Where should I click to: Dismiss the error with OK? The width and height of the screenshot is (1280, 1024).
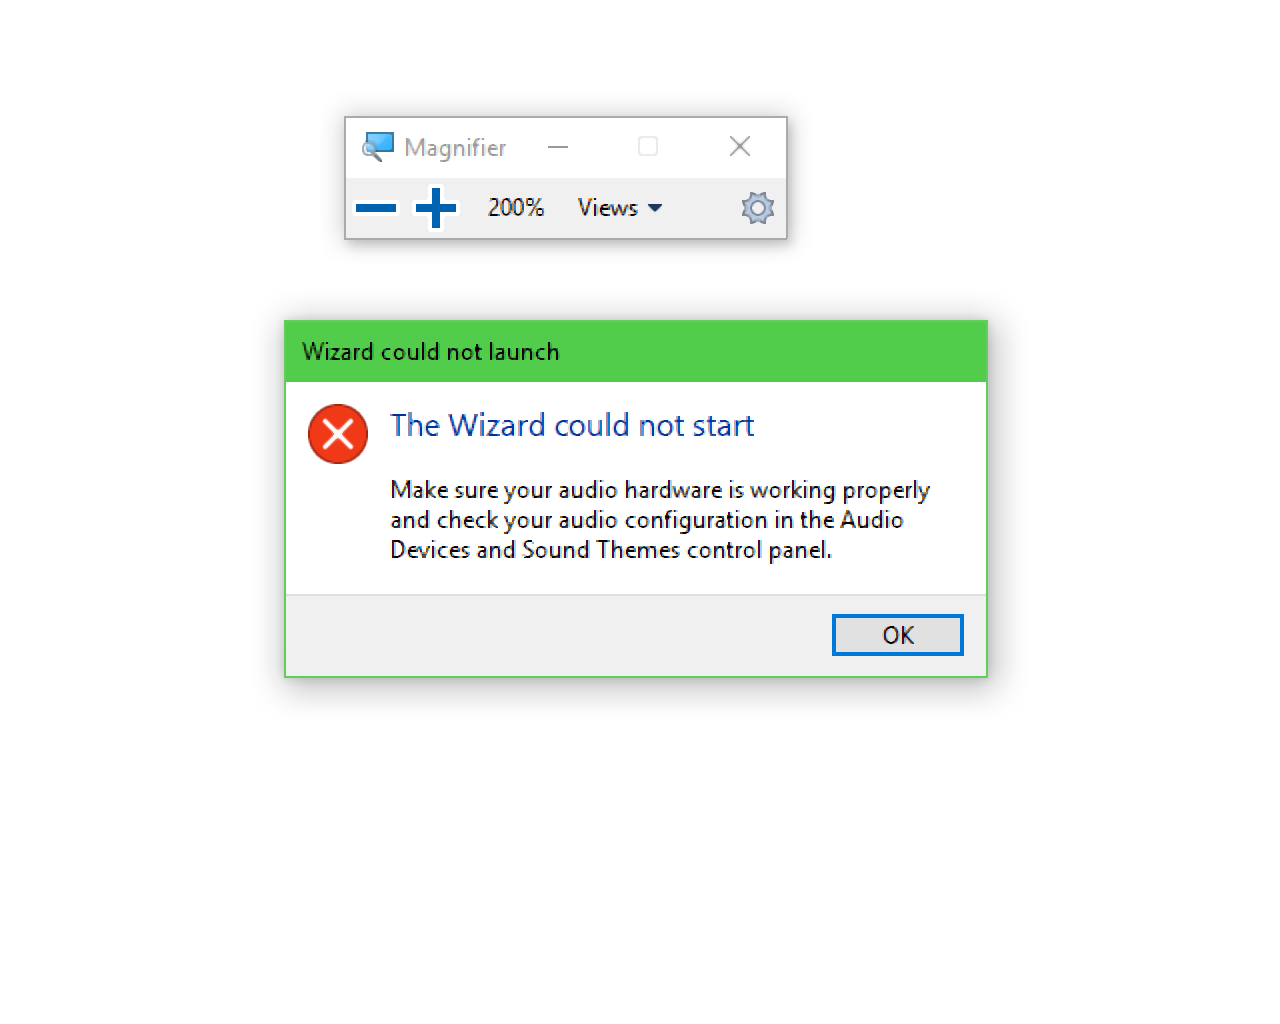(x=898, y=635)
